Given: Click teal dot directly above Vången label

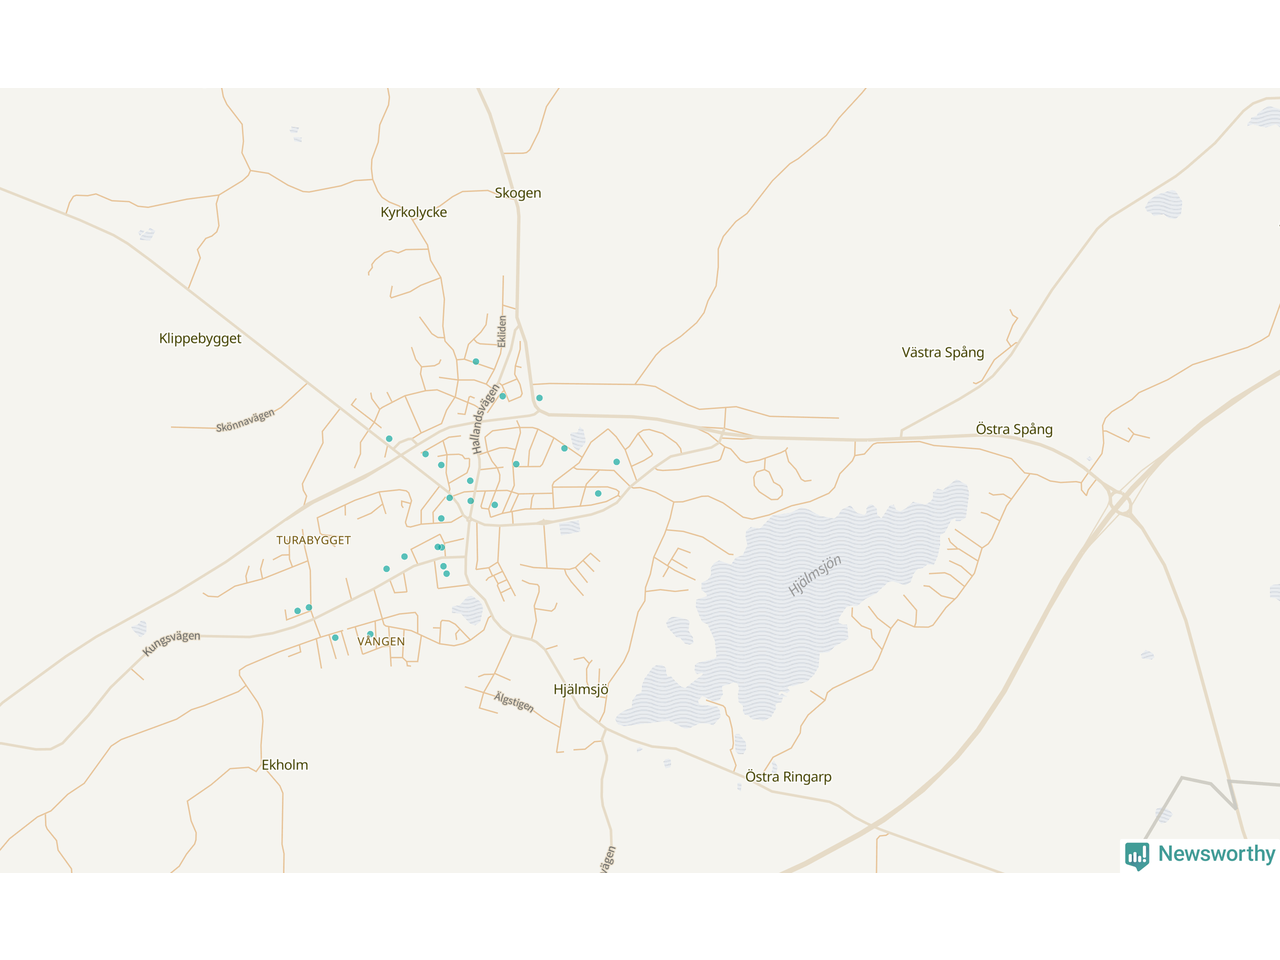Looking at the screenshot, I should tap(370, 634).
